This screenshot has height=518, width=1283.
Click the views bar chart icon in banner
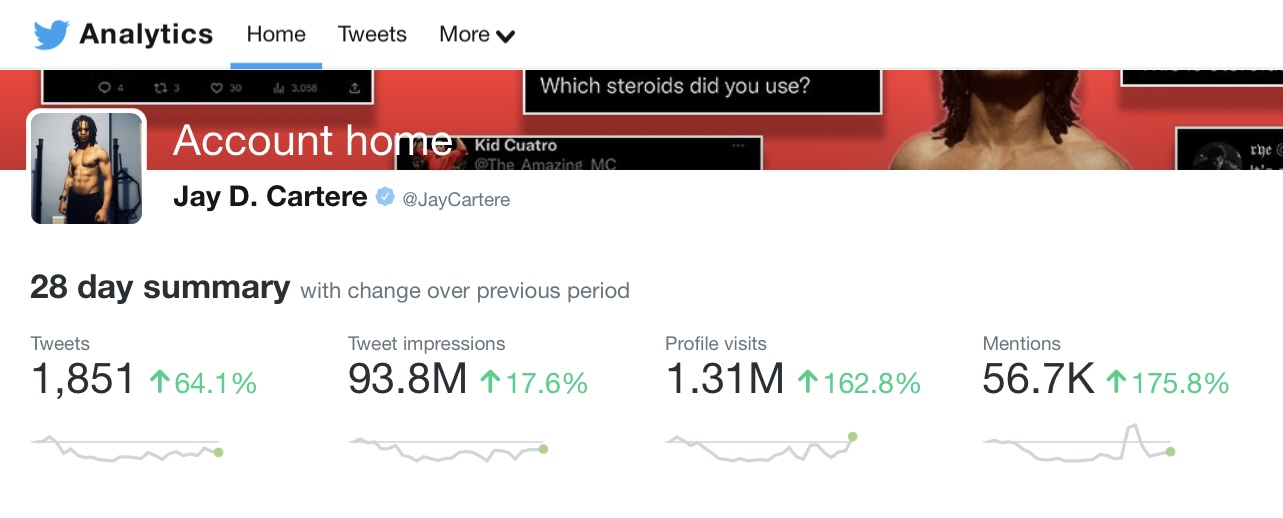(x=279, y=88)
